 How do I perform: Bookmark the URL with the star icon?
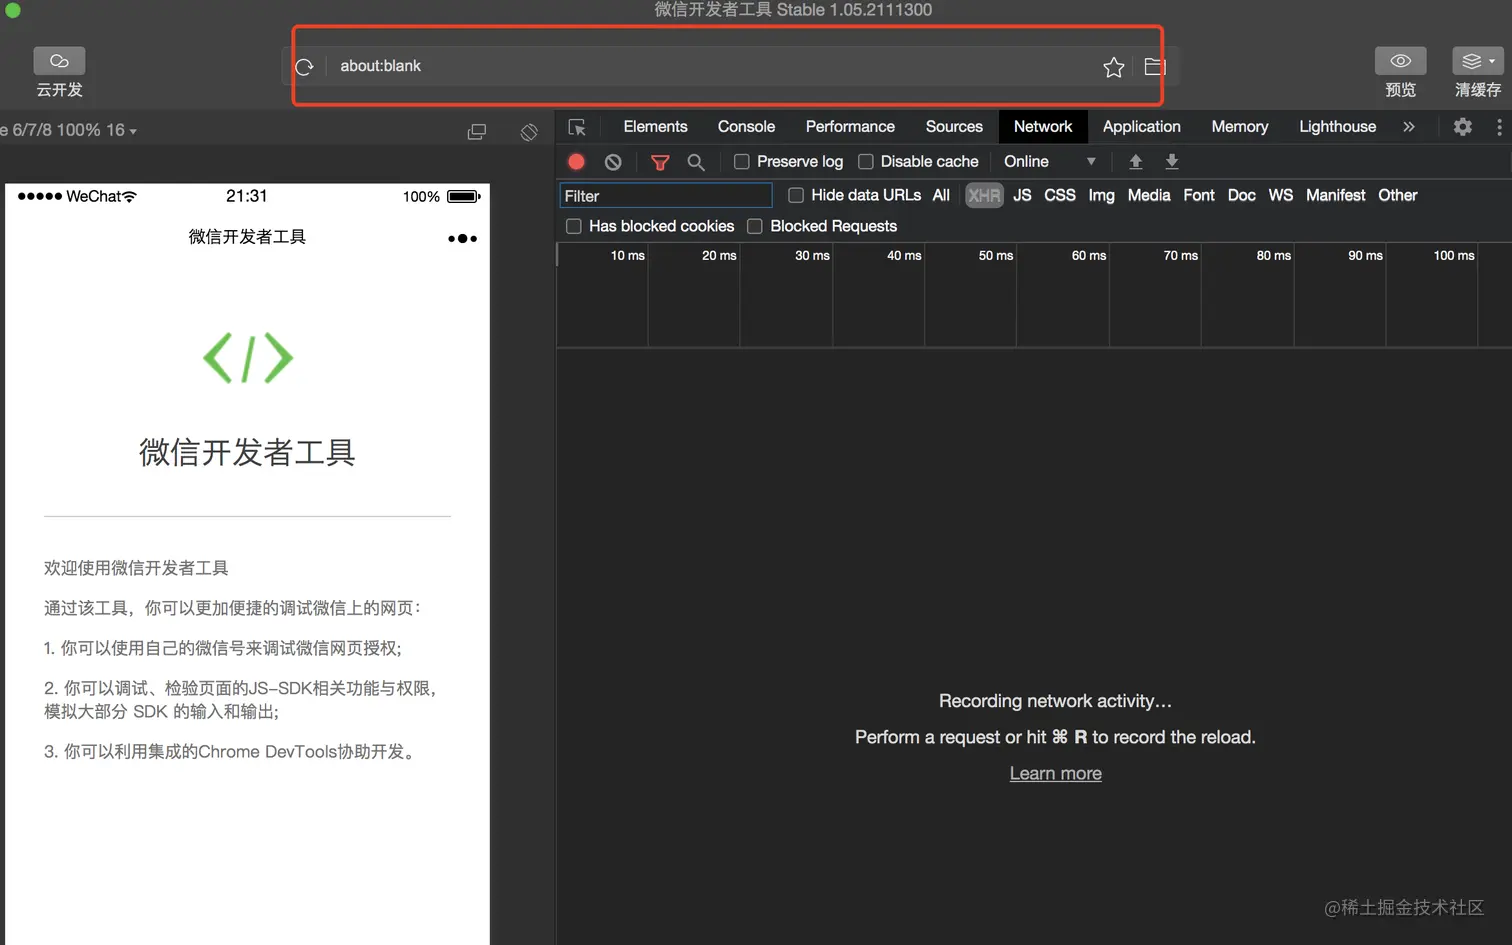click(x=1113, y=67)
